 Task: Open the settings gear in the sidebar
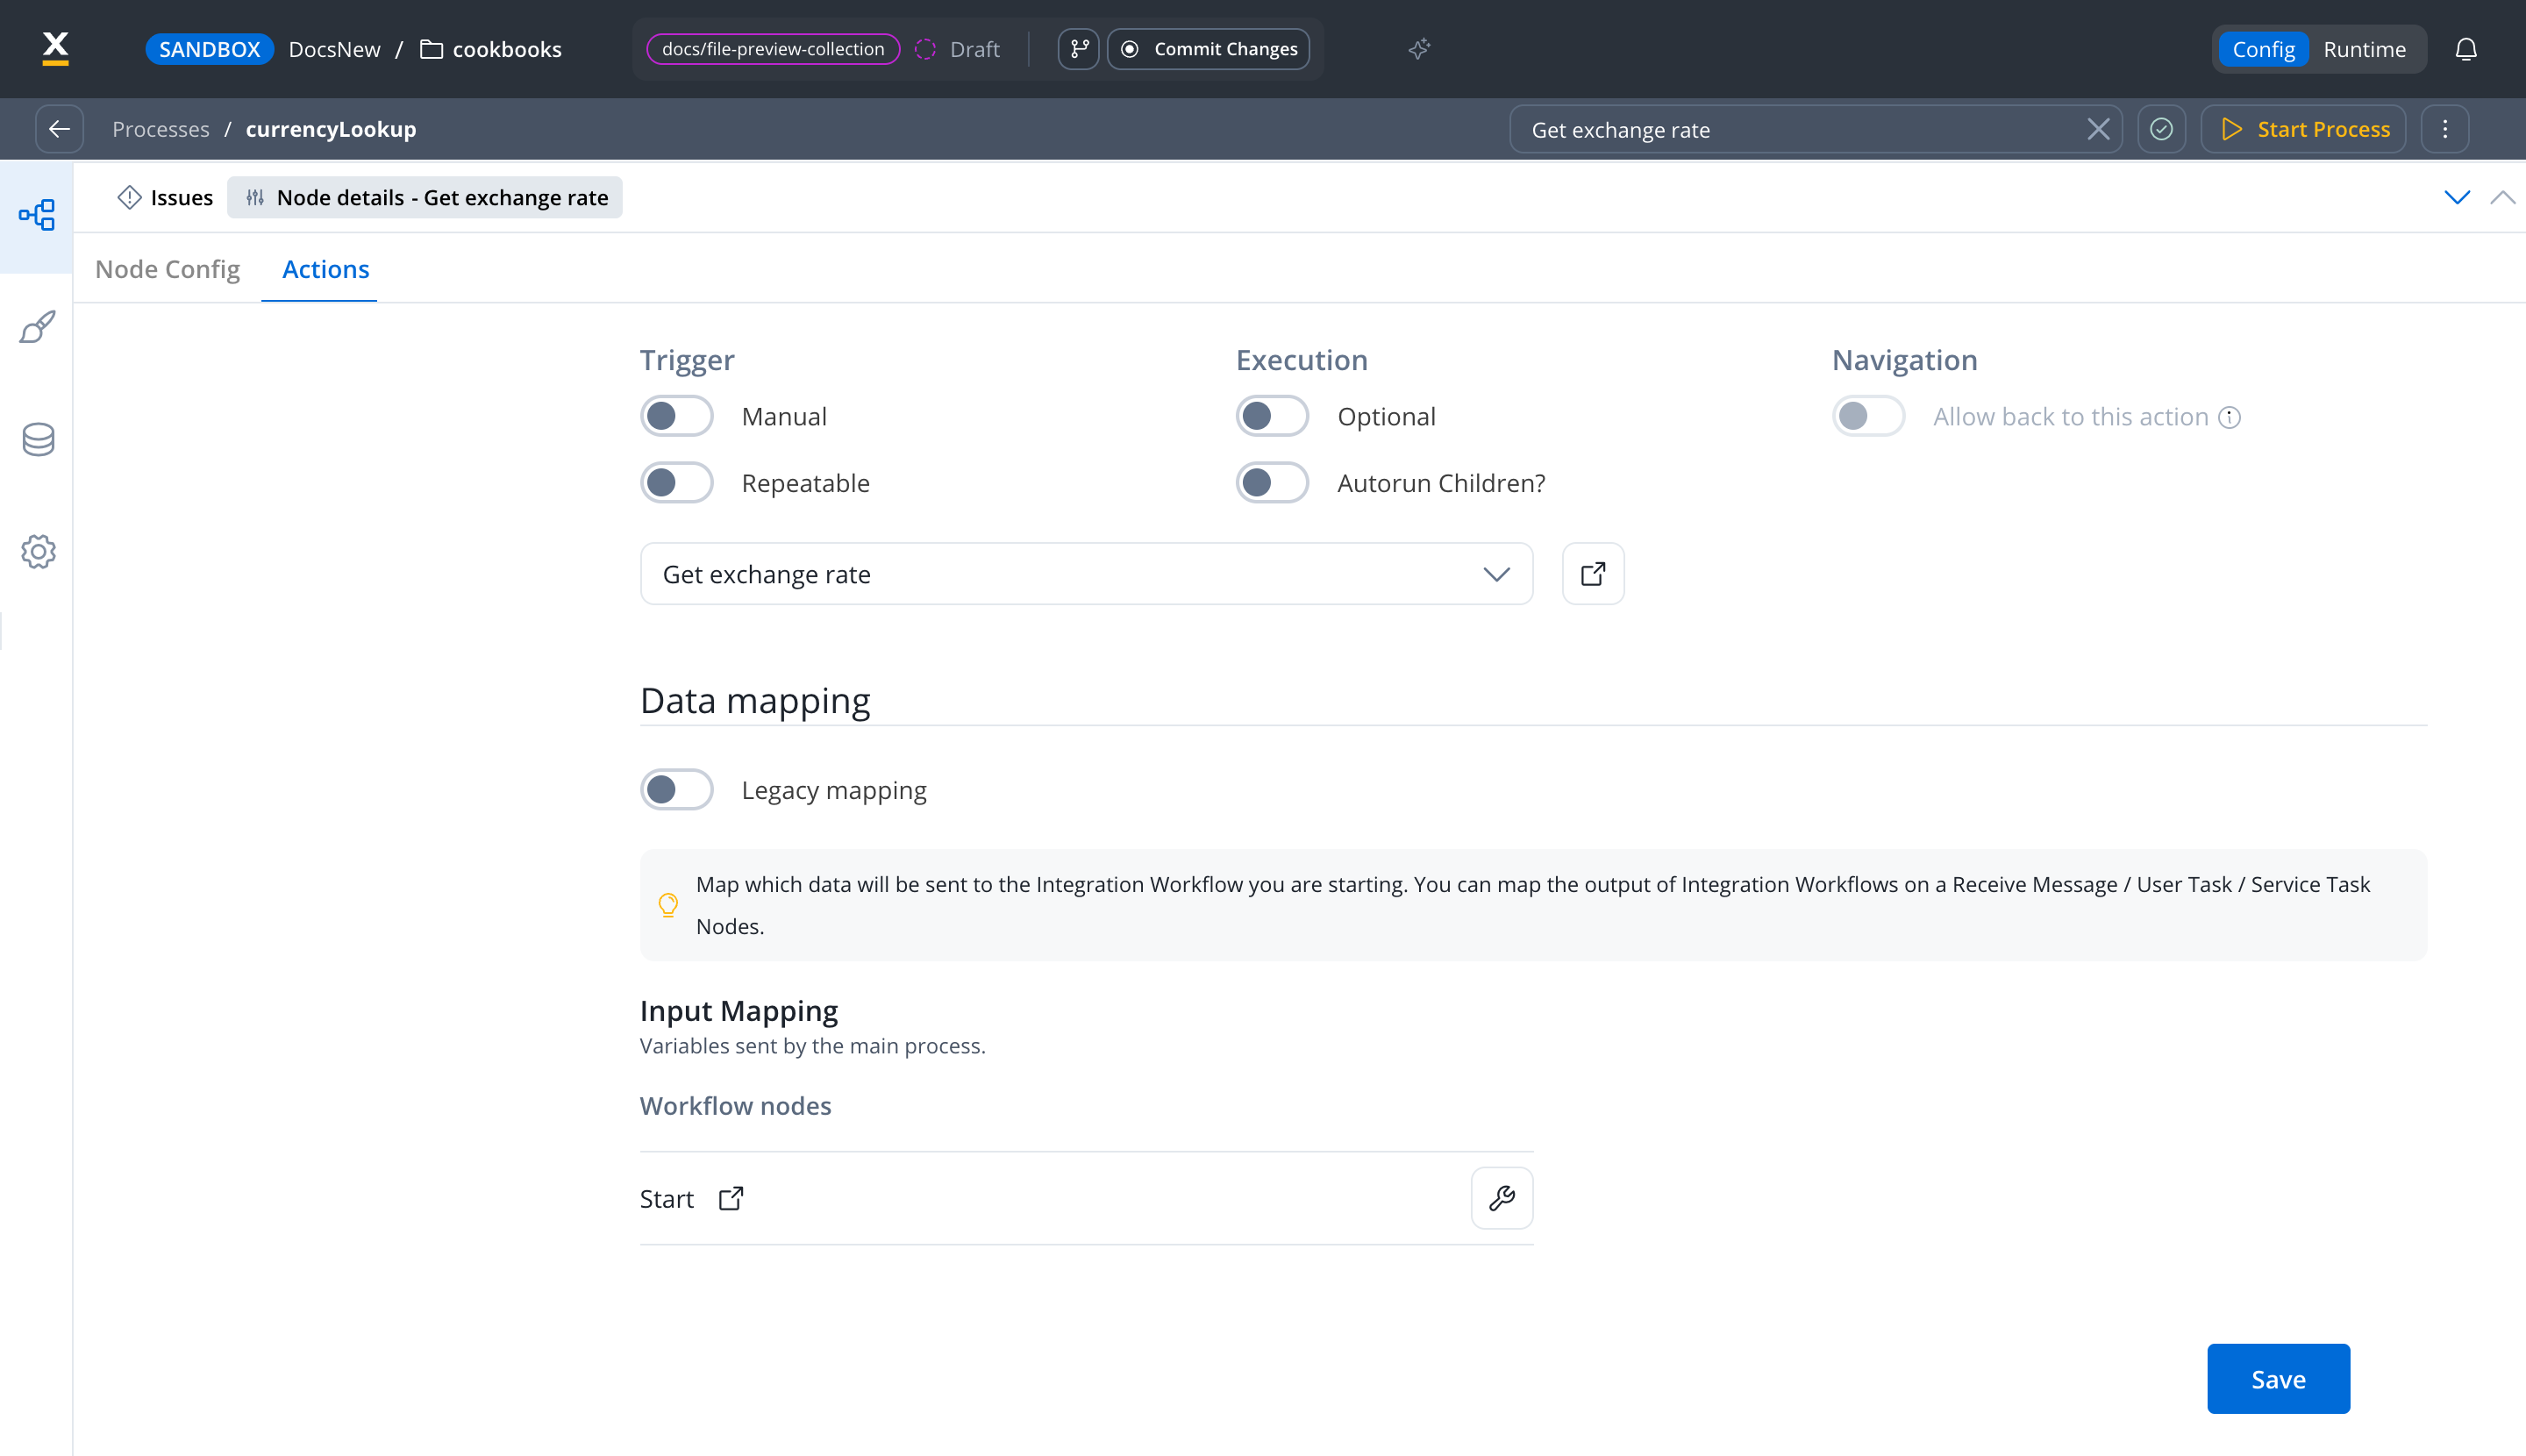38,551
